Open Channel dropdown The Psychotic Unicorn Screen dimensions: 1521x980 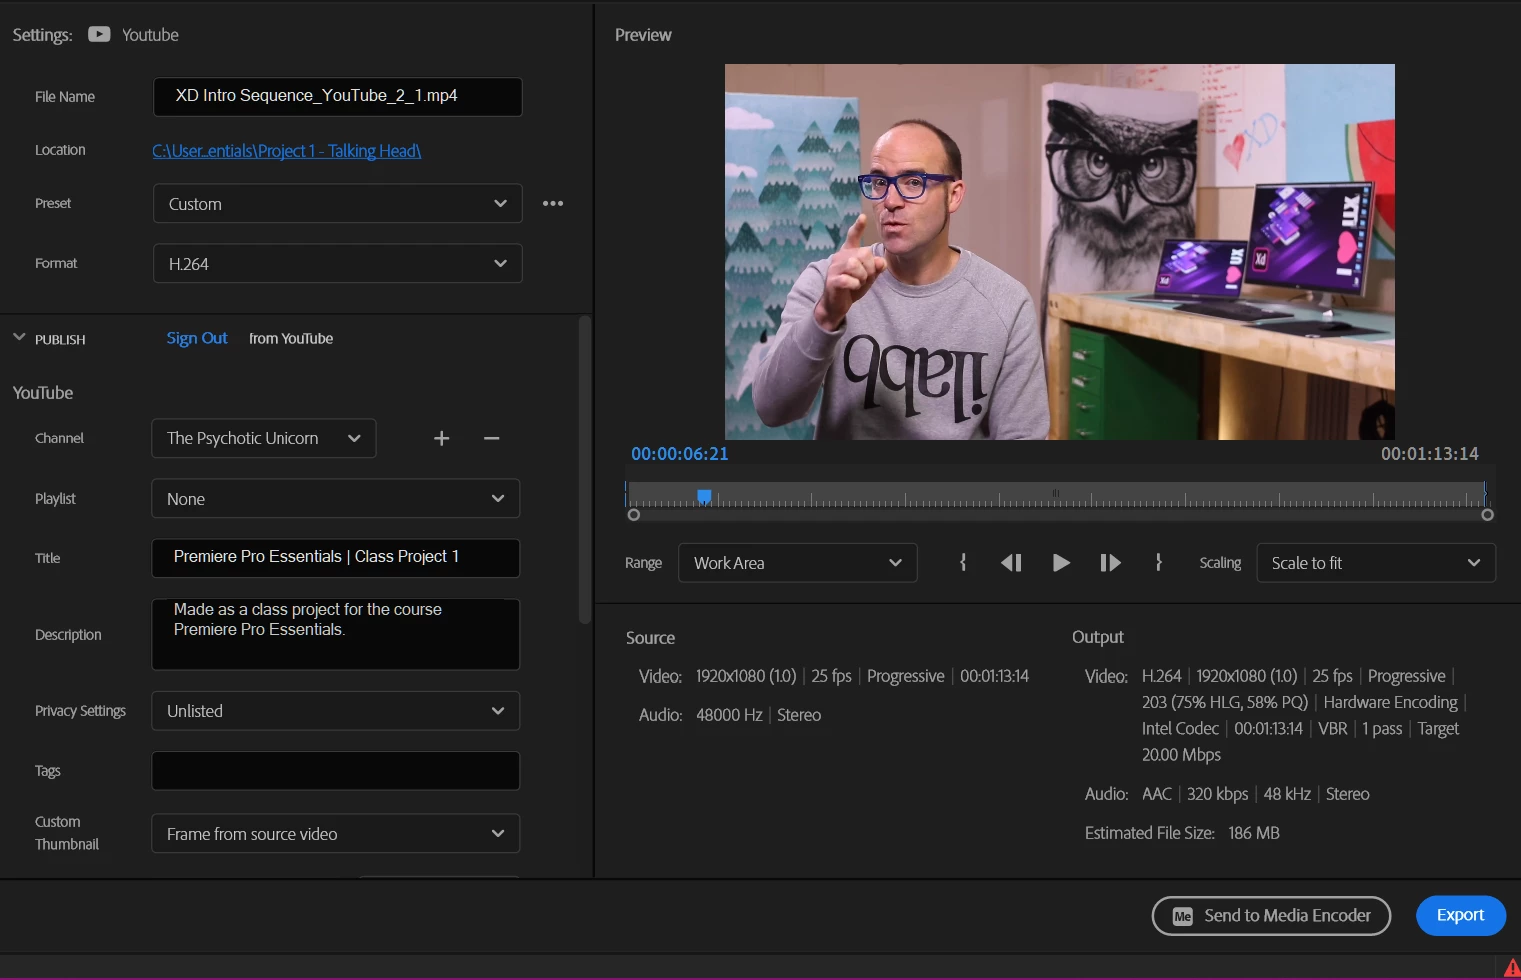264,438
